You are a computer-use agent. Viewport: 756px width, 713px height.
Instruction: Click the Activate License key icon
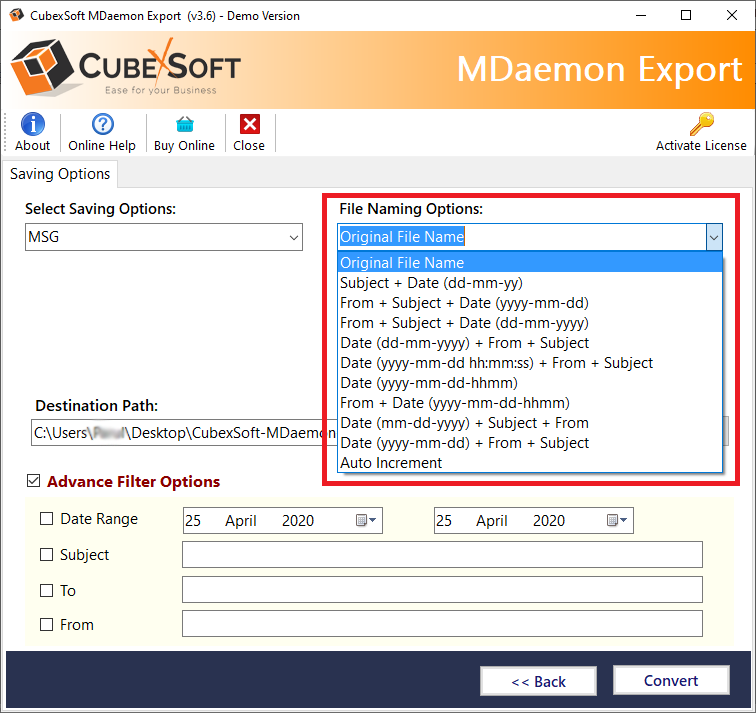click(702, 124)
